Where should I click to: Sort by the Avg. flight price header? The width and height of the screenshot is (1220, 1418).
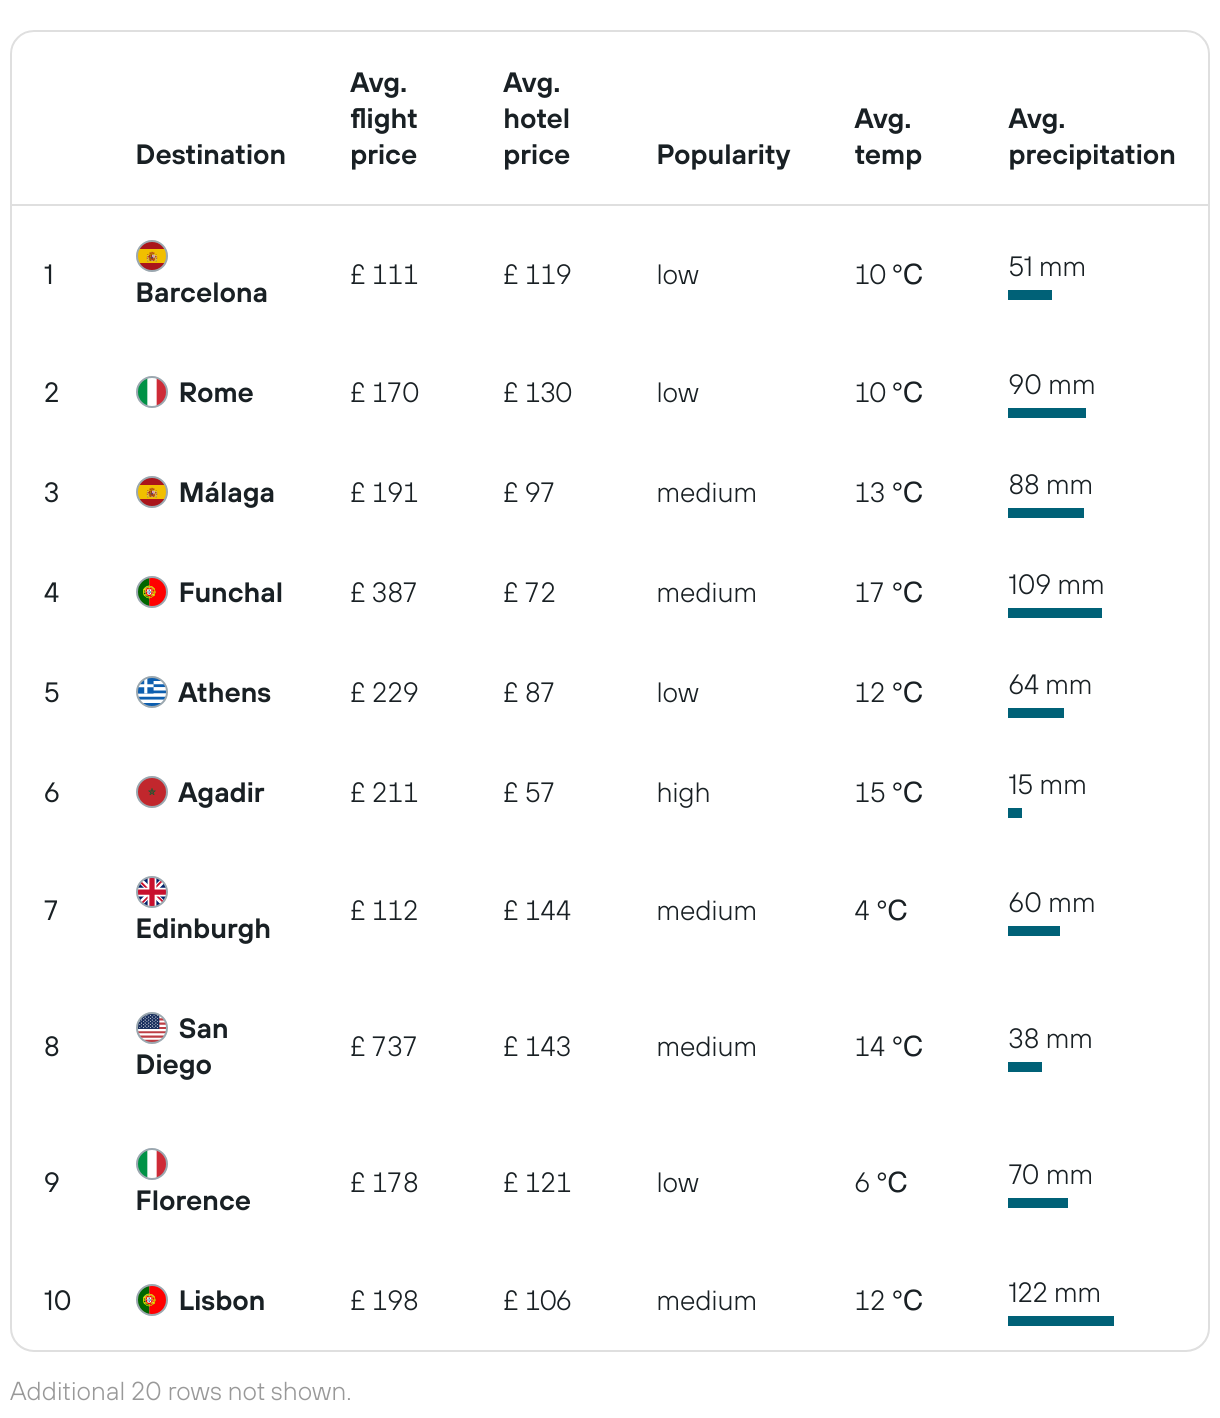tap(384, 119)
